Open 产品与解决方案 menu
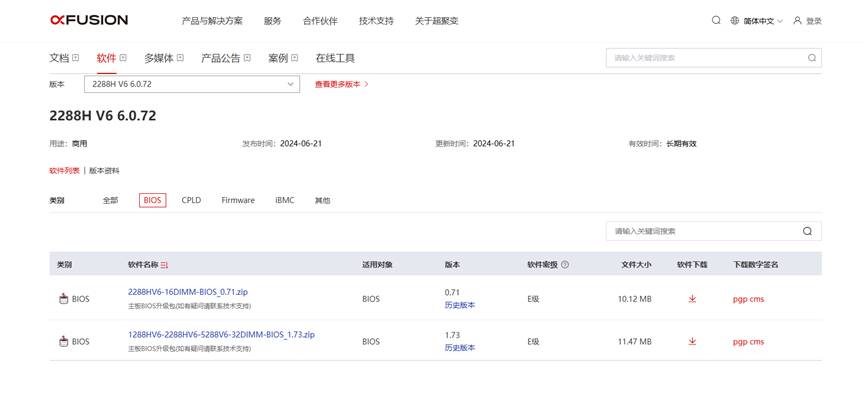Image resolution: width=865 pixels, height=399 pixels. [212, 21]
